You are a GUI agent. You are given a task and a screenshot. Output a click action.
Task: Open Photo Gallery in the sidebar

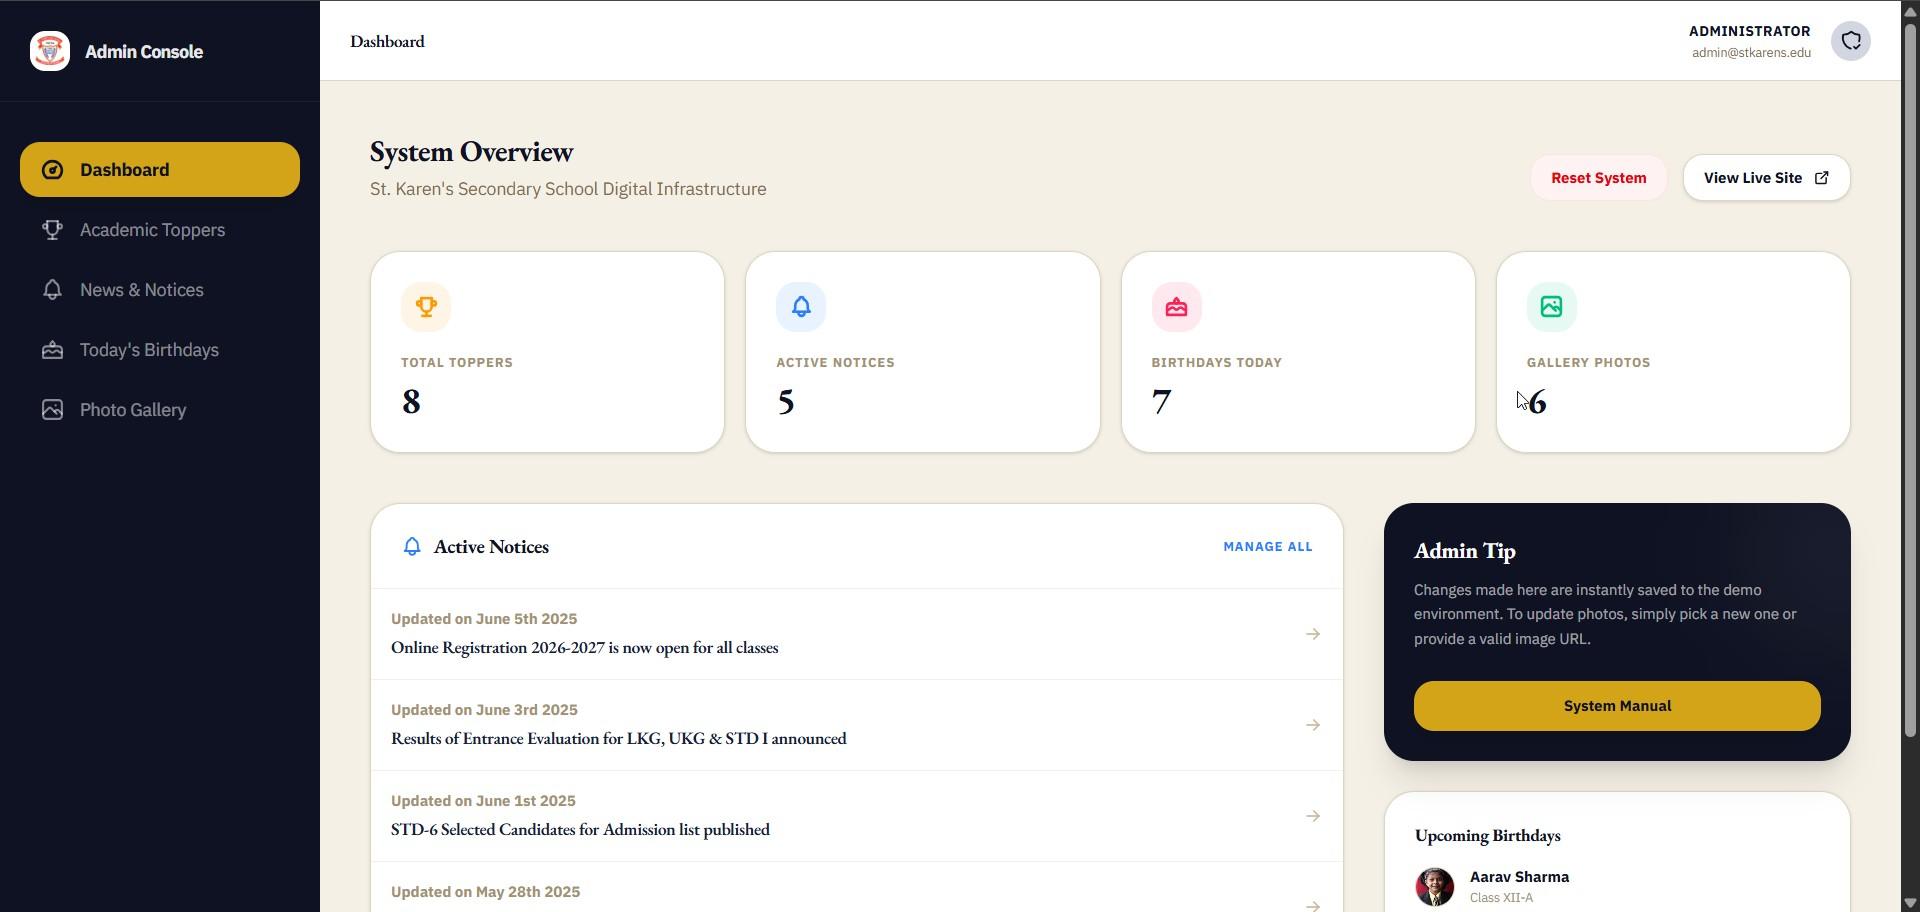coord(160,410)
